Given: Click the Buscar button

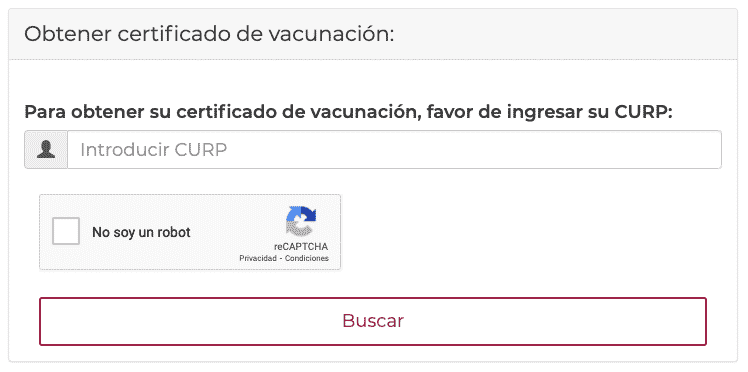Looking at the screenshot, I should tap(373, 321).
